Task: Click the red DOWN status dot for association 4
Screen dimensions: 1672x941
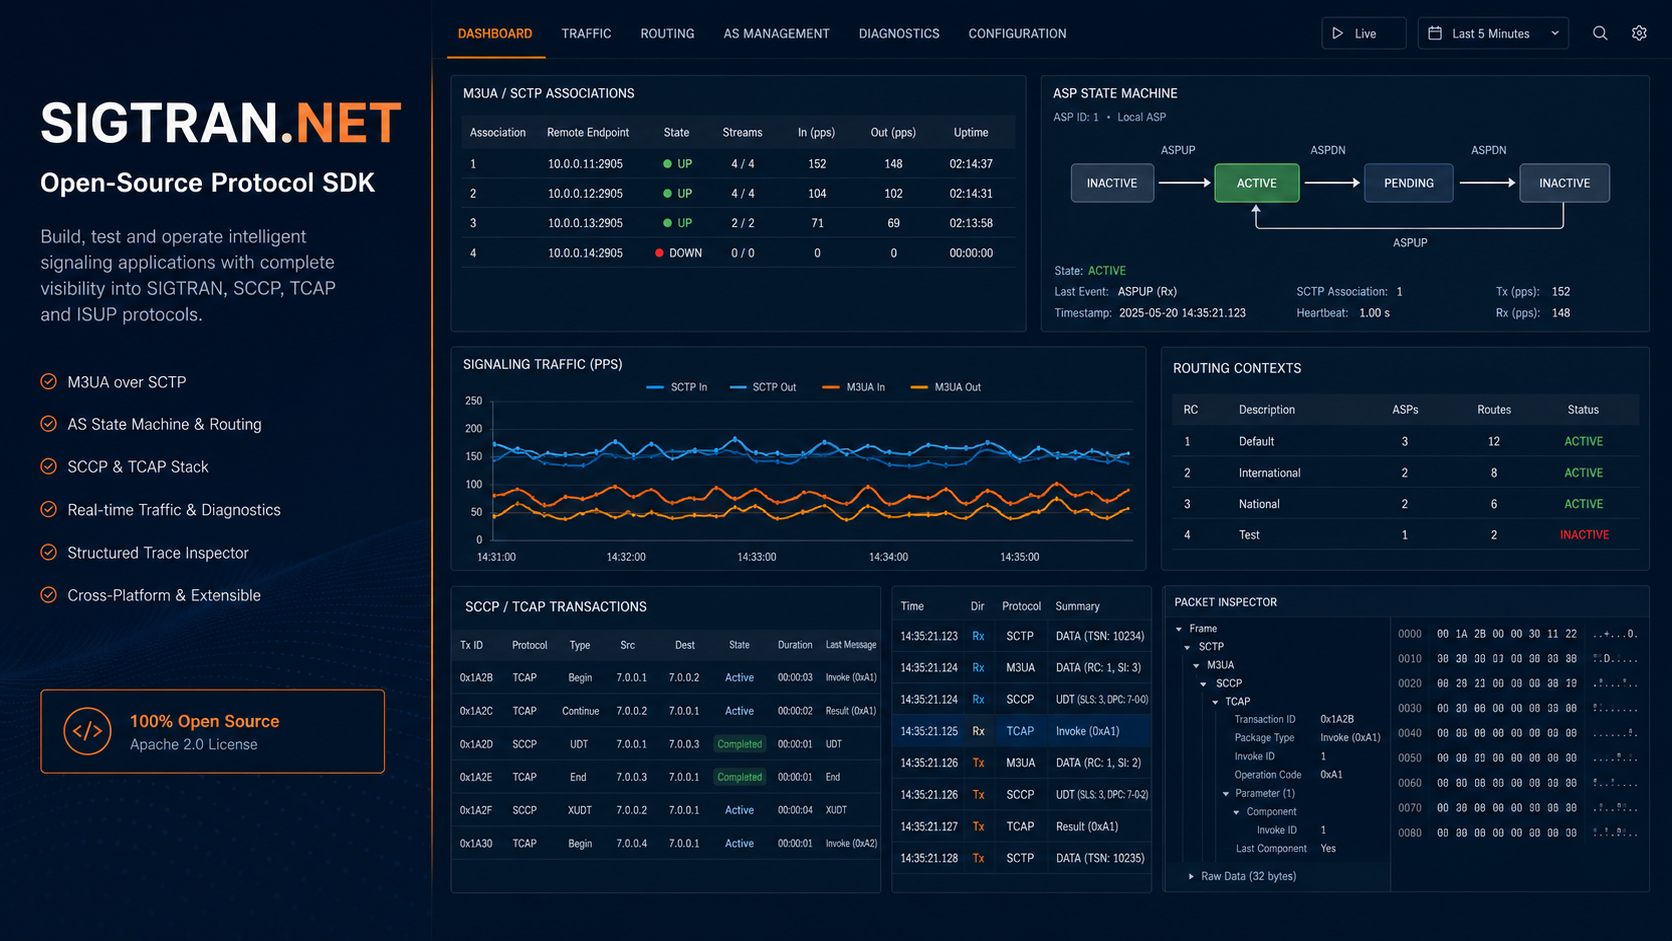Action: [659, 253]
